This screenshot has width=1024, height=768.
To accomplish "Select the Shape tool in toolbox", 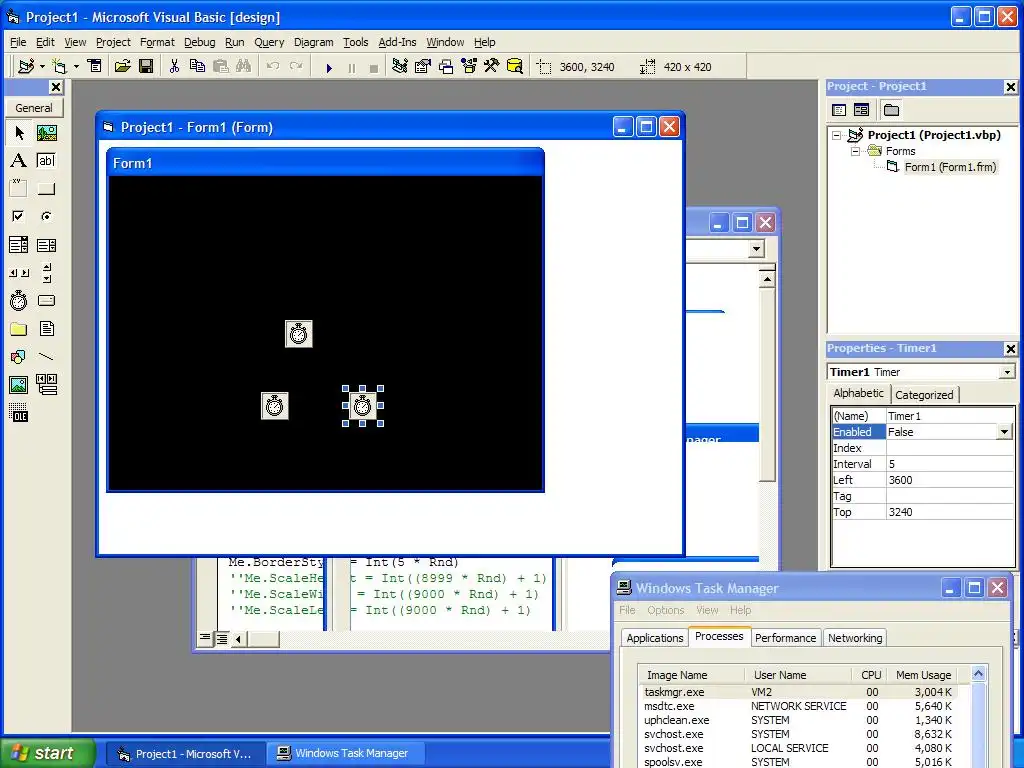I will 19,357.
